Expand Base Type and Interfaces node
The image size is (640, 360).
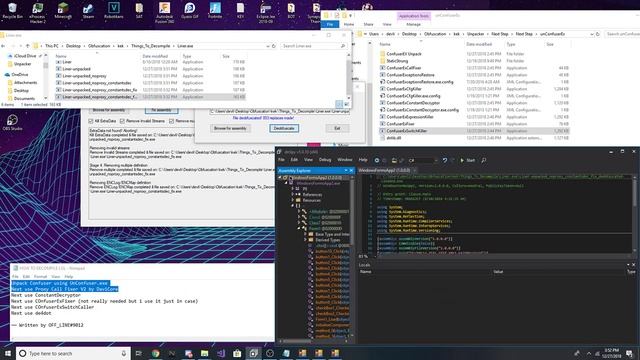pos(305,234)
